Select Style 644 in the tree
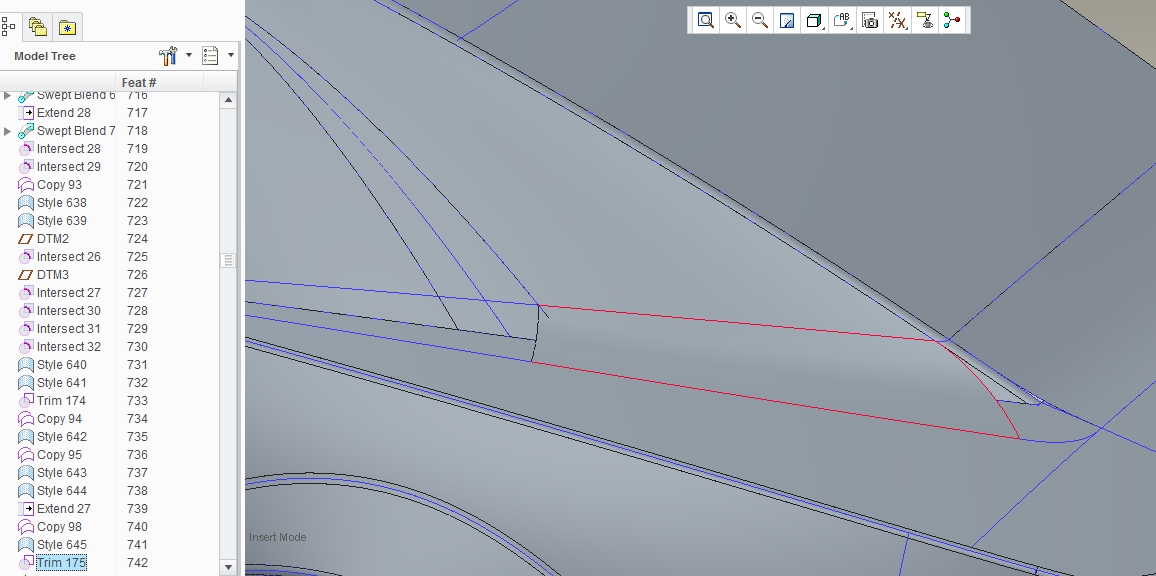The width and height of the screenshot is (1156, 576). 61,490
